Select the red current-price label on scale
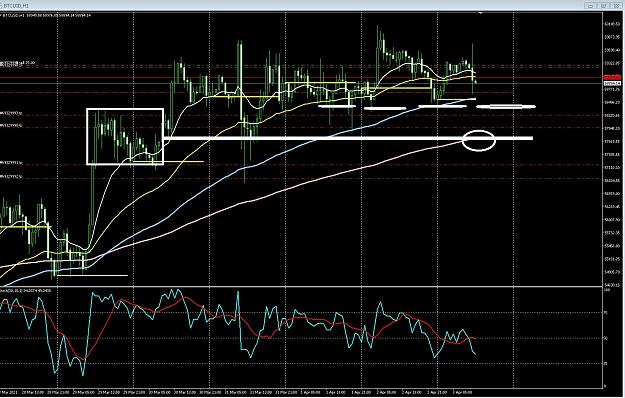Image resolution: width=625 pixels, height=398 pixels. (612, 77)
